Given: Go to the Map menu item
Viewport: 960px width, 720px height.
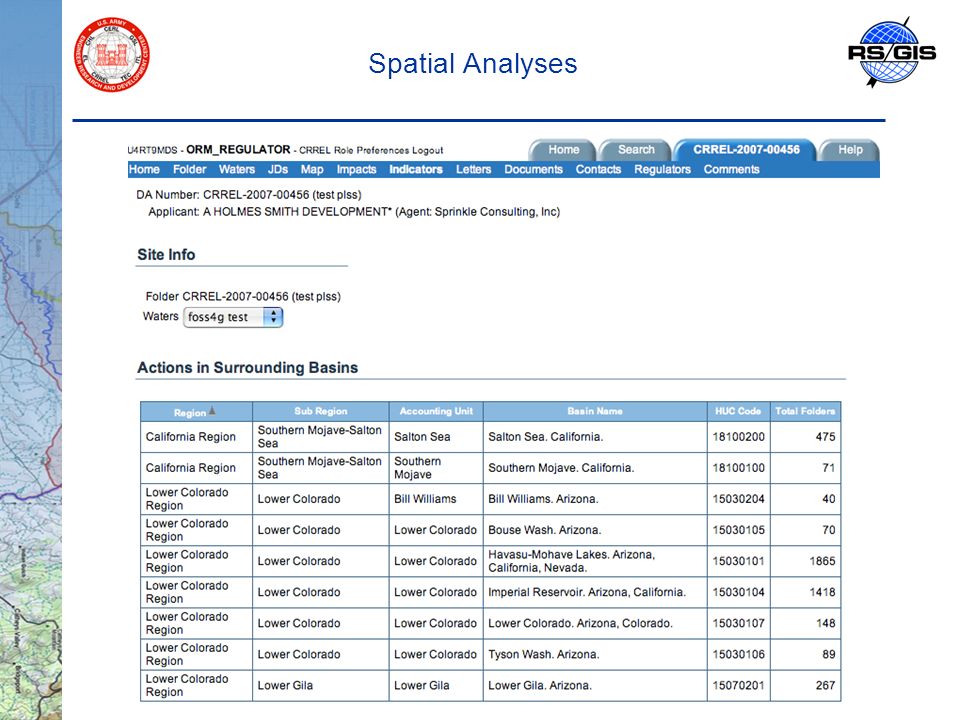Looking at the screenshot, I should coord(312,170).
